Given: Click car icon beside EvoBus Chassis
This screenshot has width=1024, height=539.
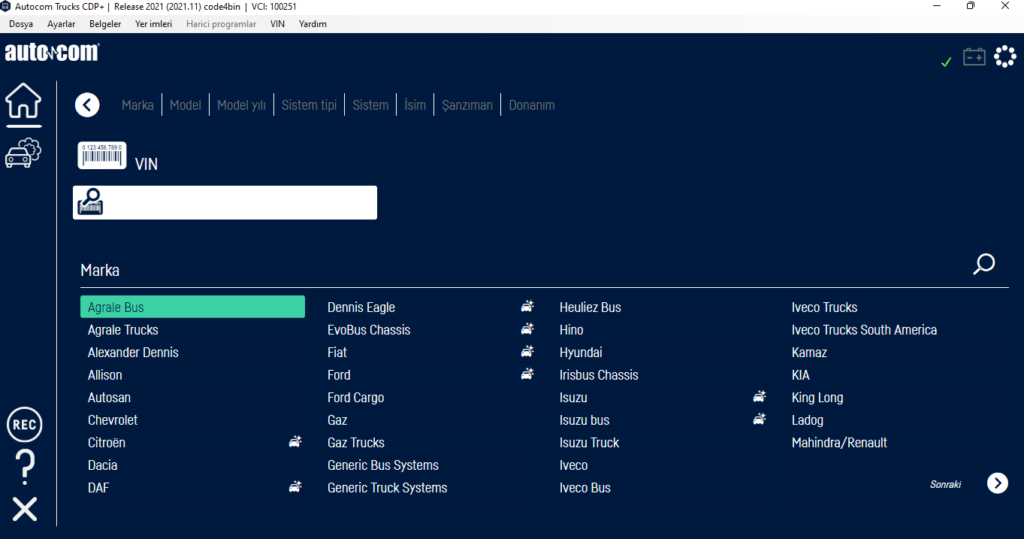Looking at the screenshot, I should click(527, 329).
